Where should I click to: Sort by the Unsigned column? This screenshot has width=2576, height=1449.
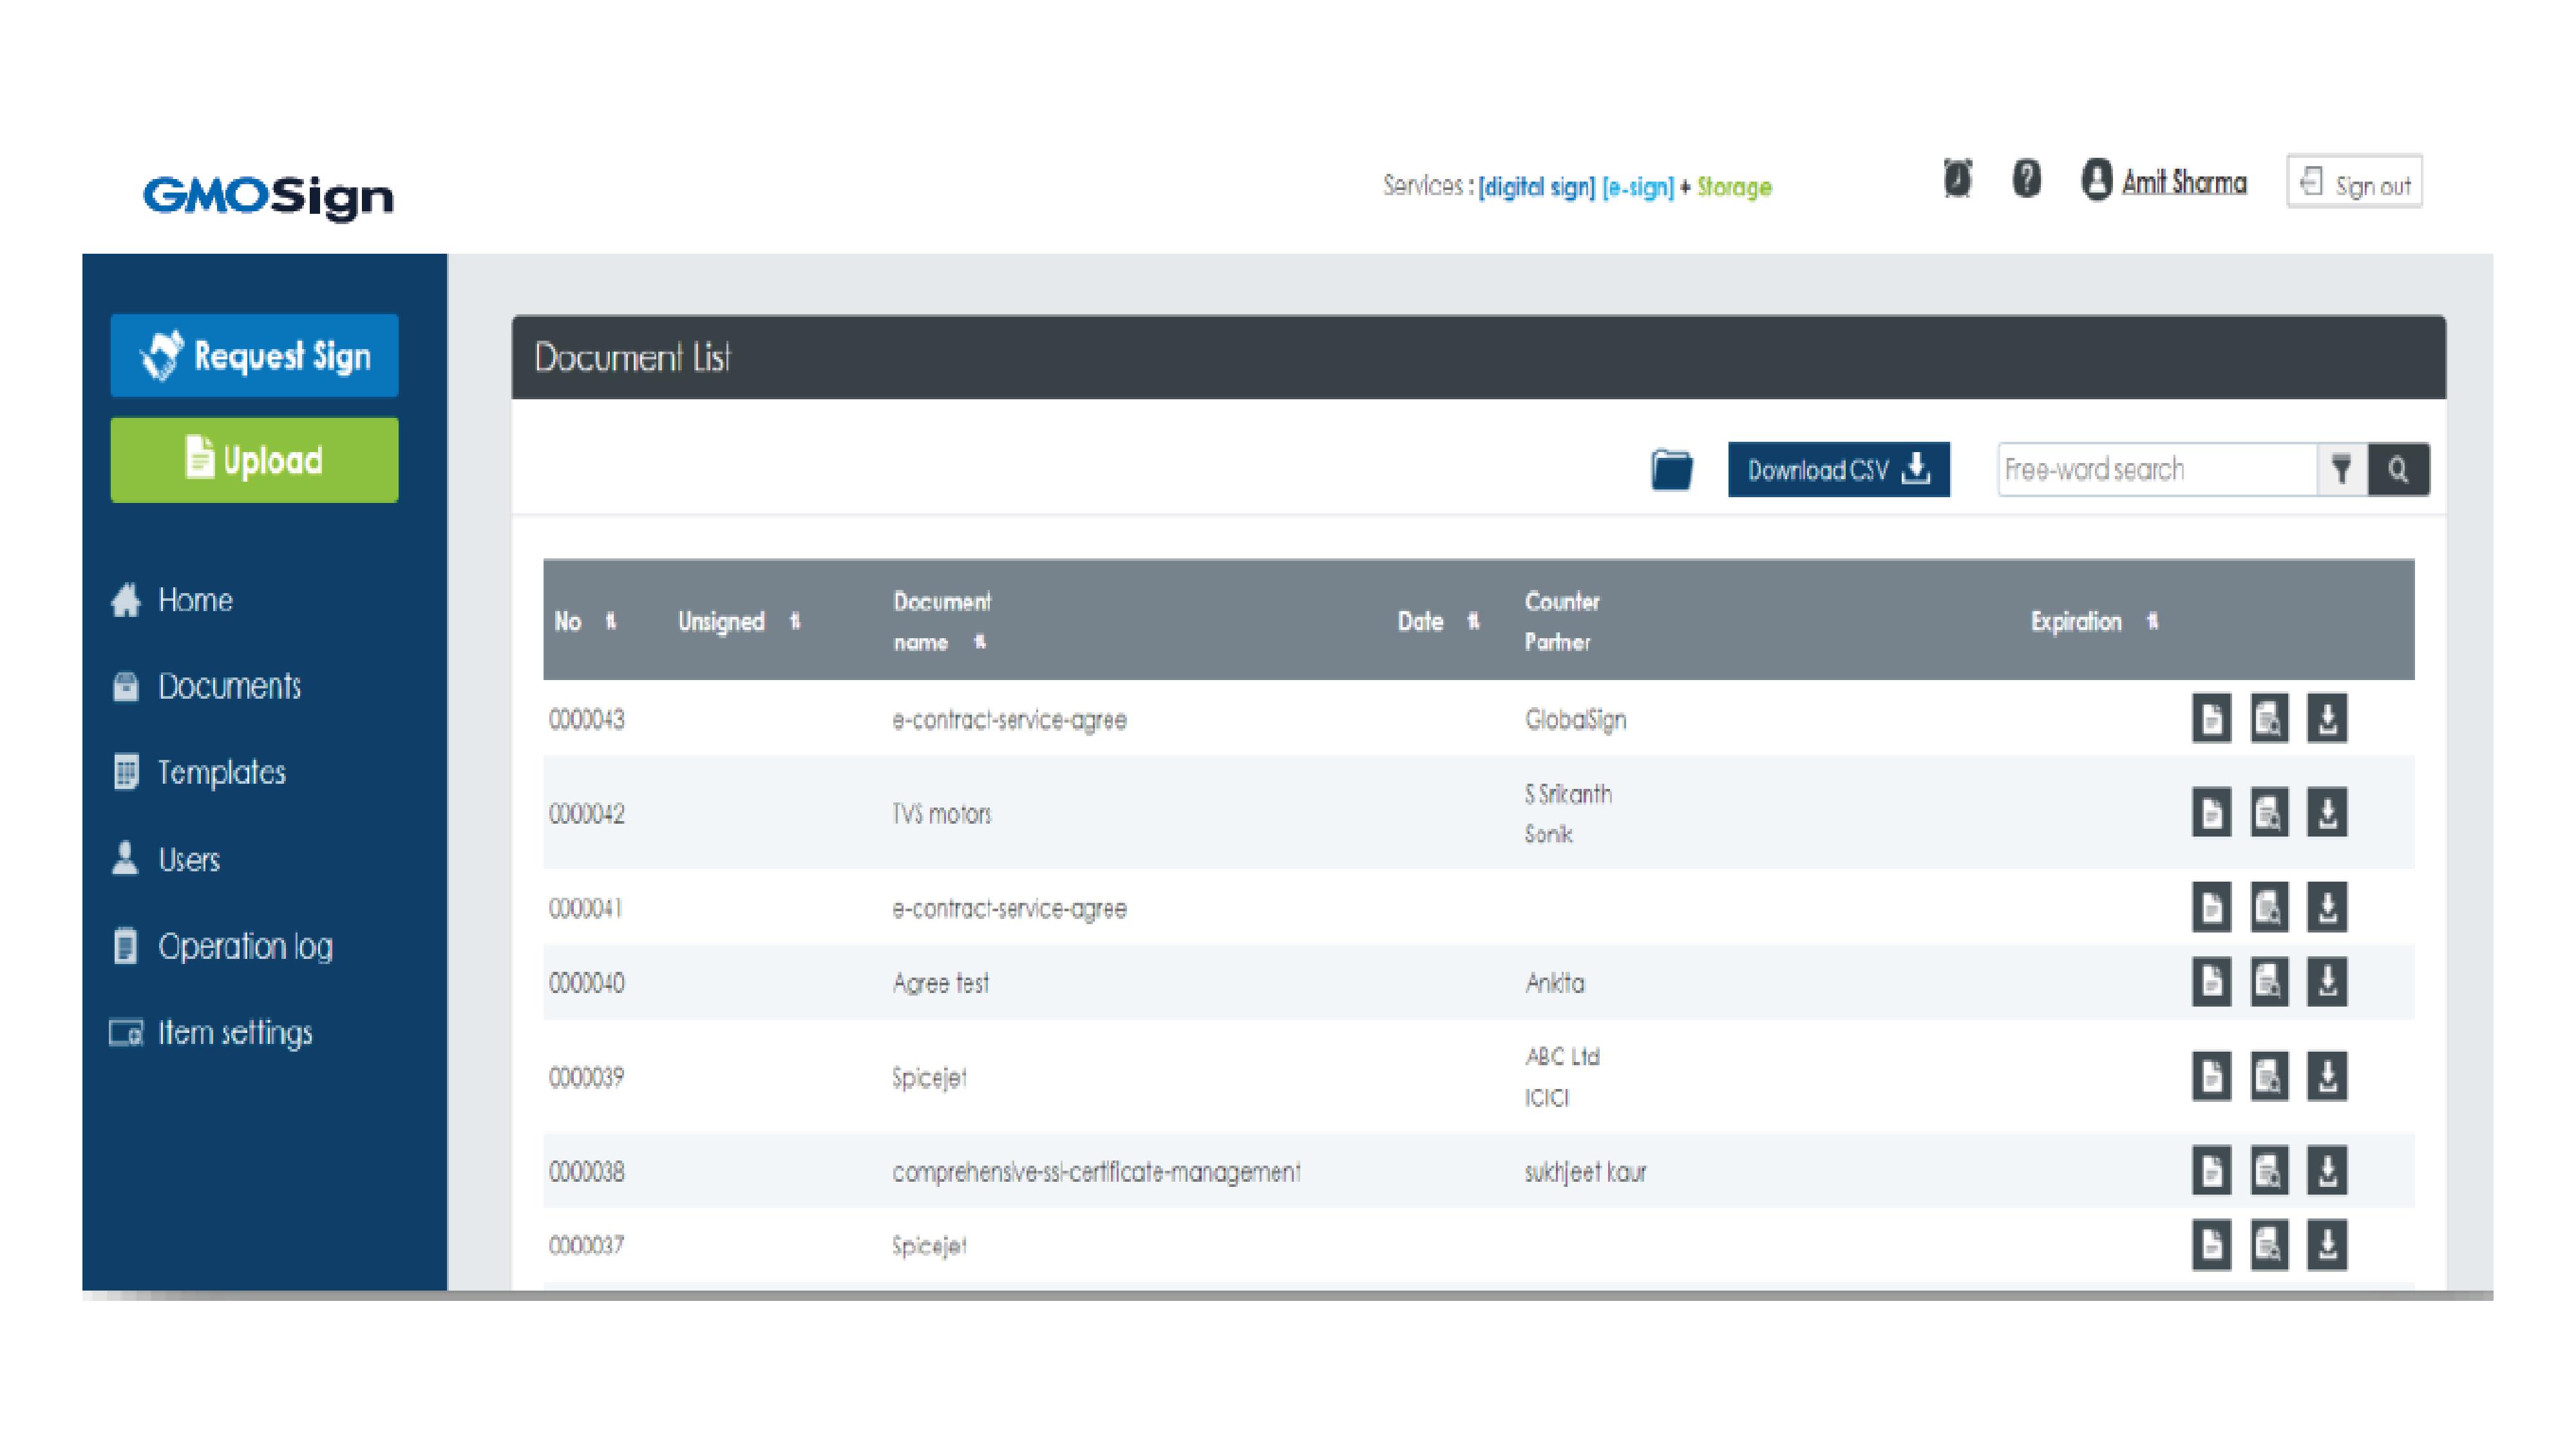point(795,622)
